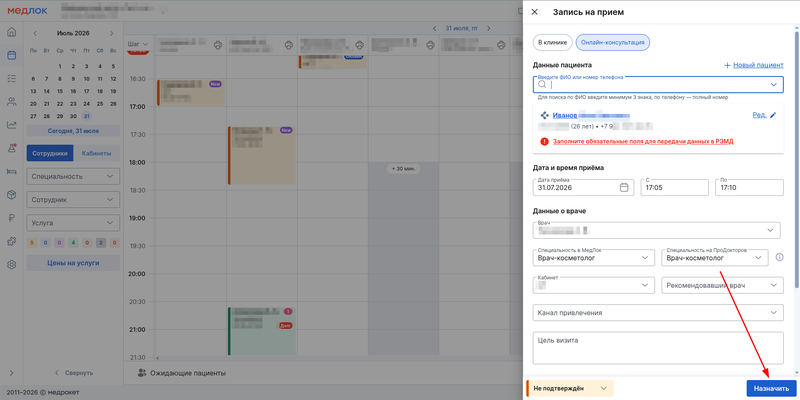
Task: Open Цены на услуги
Action: [x=73, y=263]
